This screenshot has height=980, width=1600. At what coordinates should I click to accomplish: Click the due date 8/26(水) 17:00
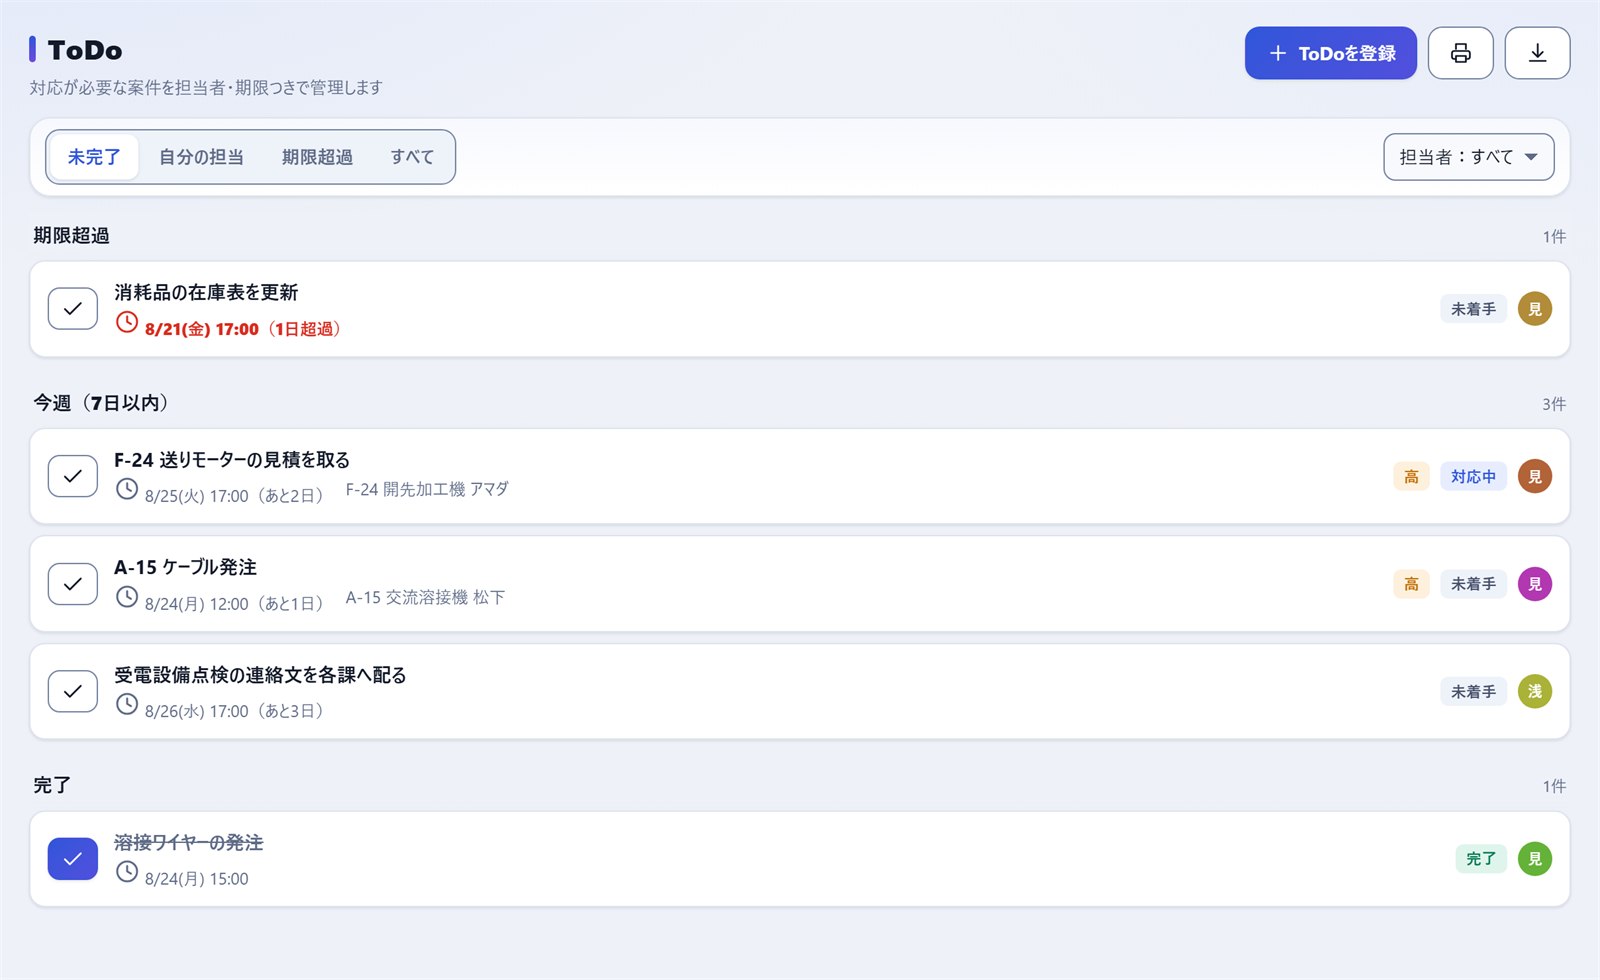click(197, 711)
